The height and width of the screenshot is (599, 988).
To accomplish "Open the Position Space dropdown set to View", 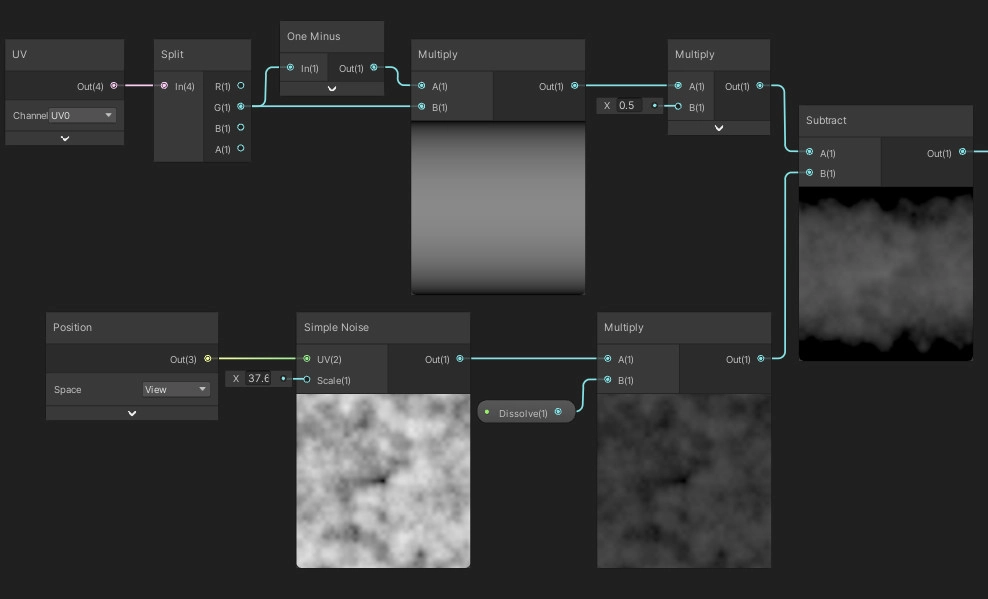I will click(175, 389).
